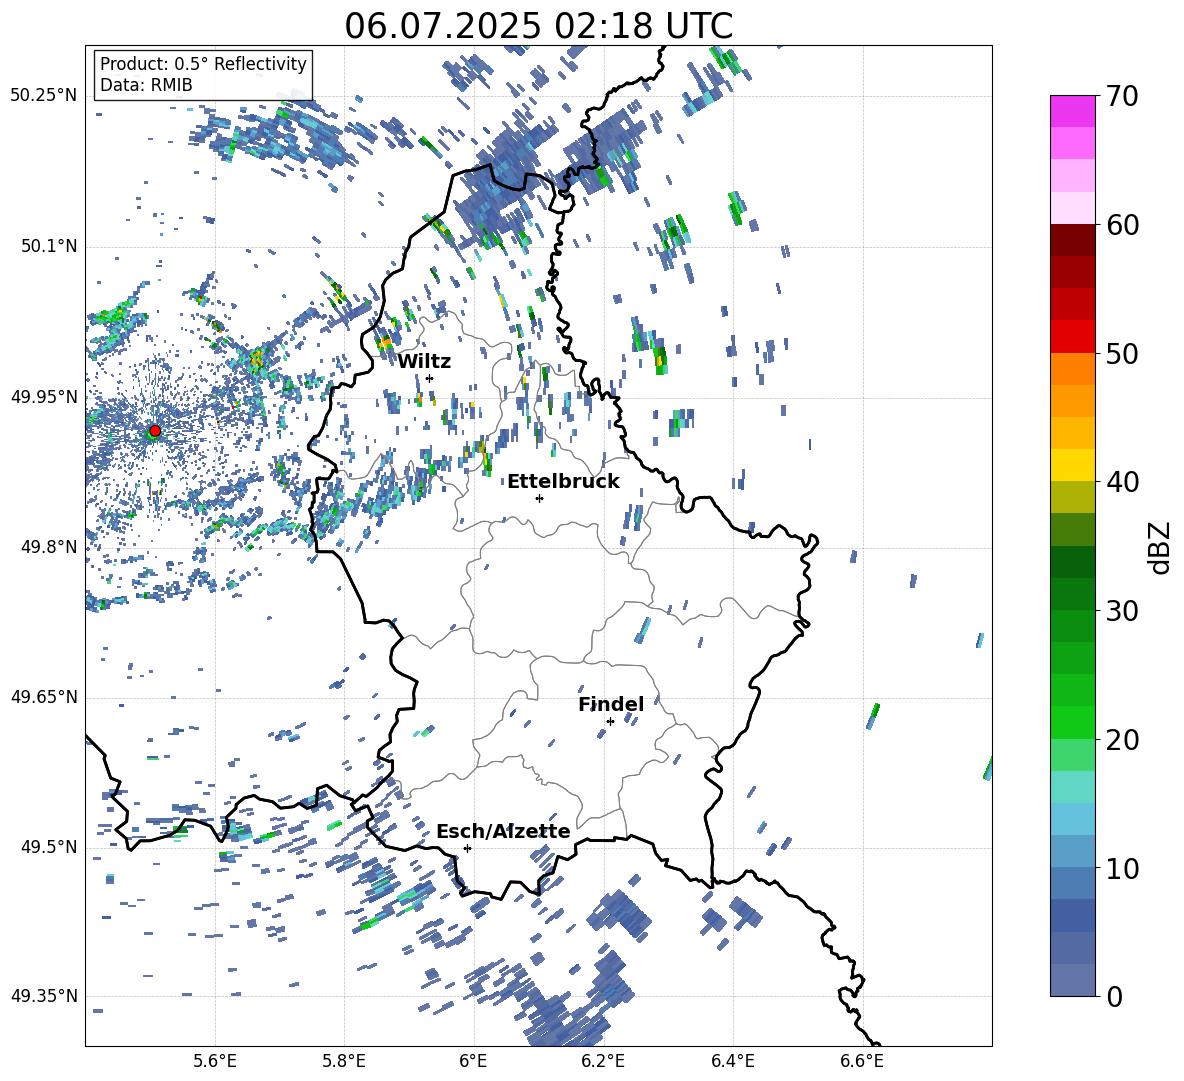Click the 40 colorbar tick label
This screenshot has height=1081, width=1184.
[1123, 482]
